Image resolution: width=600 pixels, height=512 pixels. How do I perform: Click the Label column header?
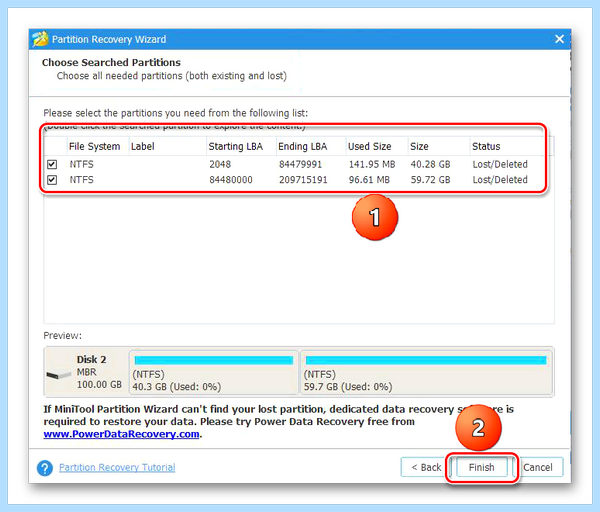(x=167, y=147)
